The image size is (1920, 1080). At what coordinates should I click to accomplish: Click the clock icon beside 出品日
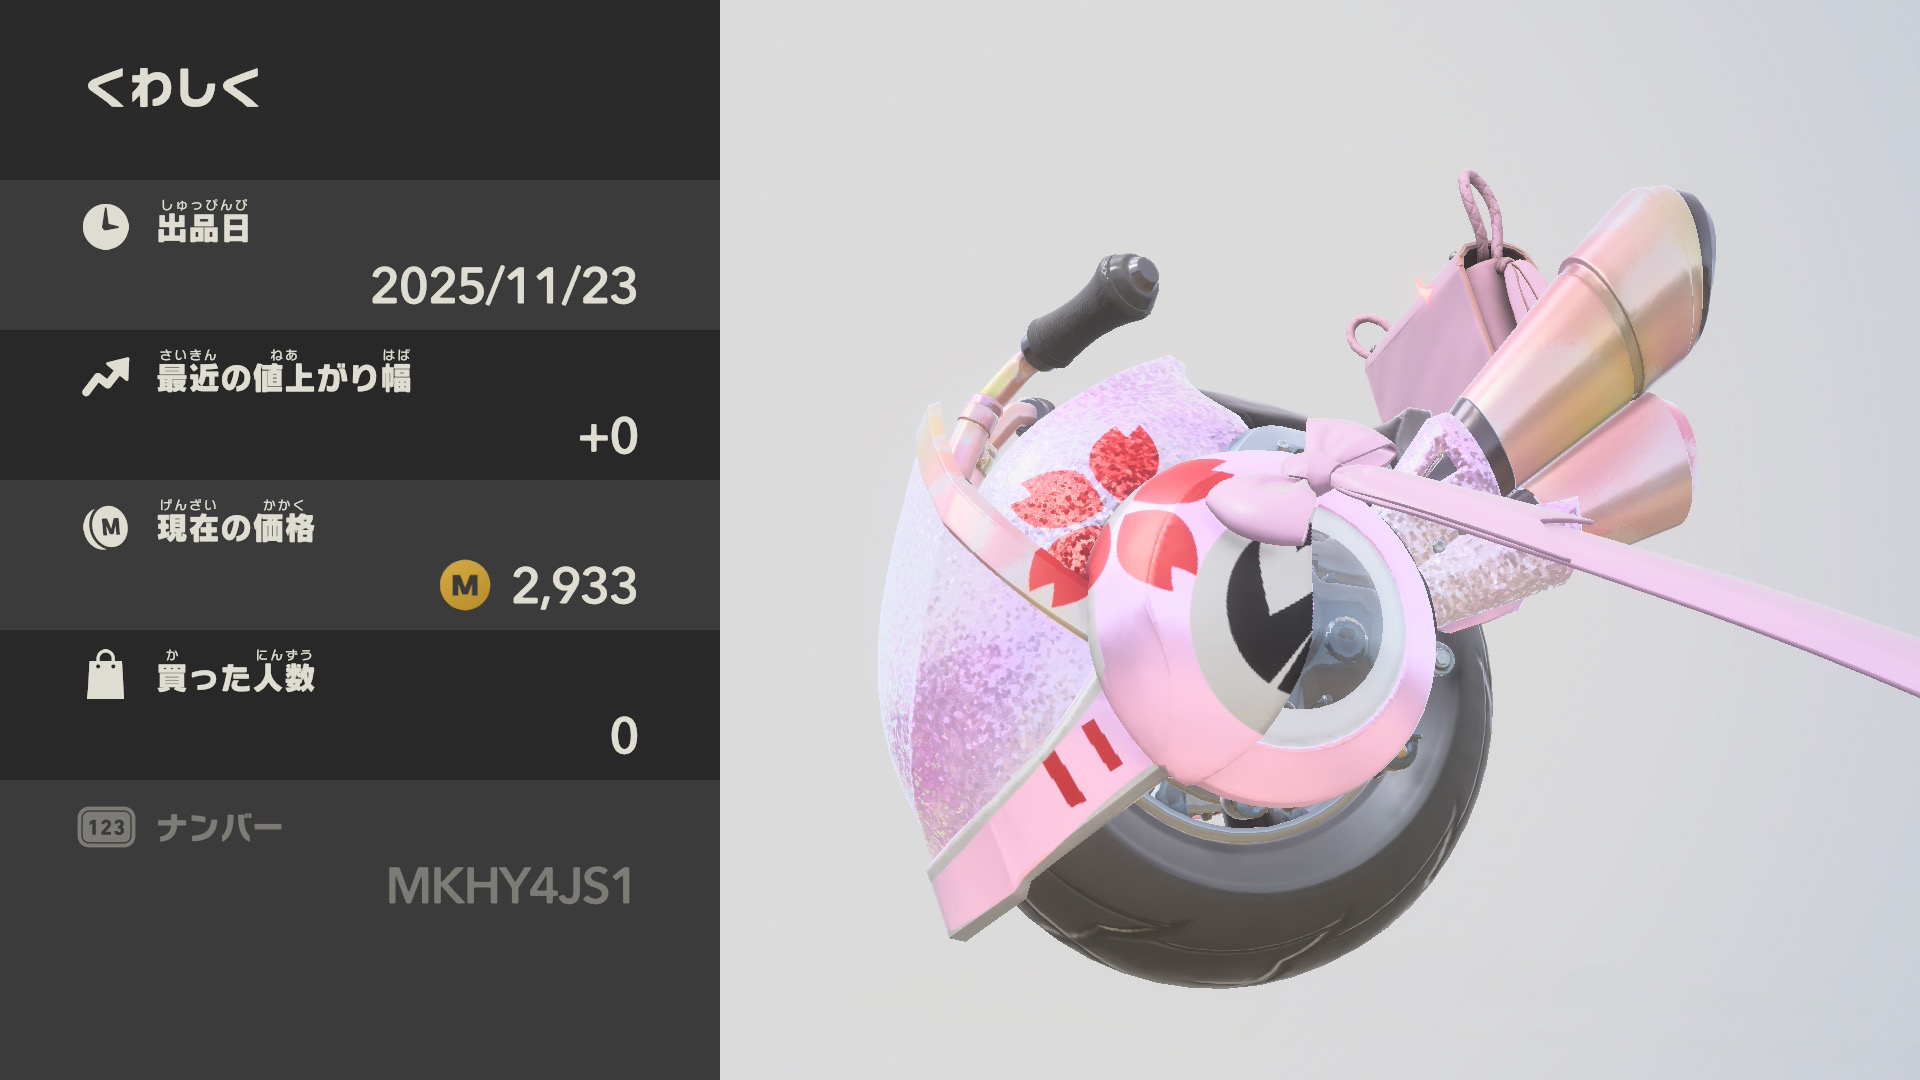click(x=105, y=227)
